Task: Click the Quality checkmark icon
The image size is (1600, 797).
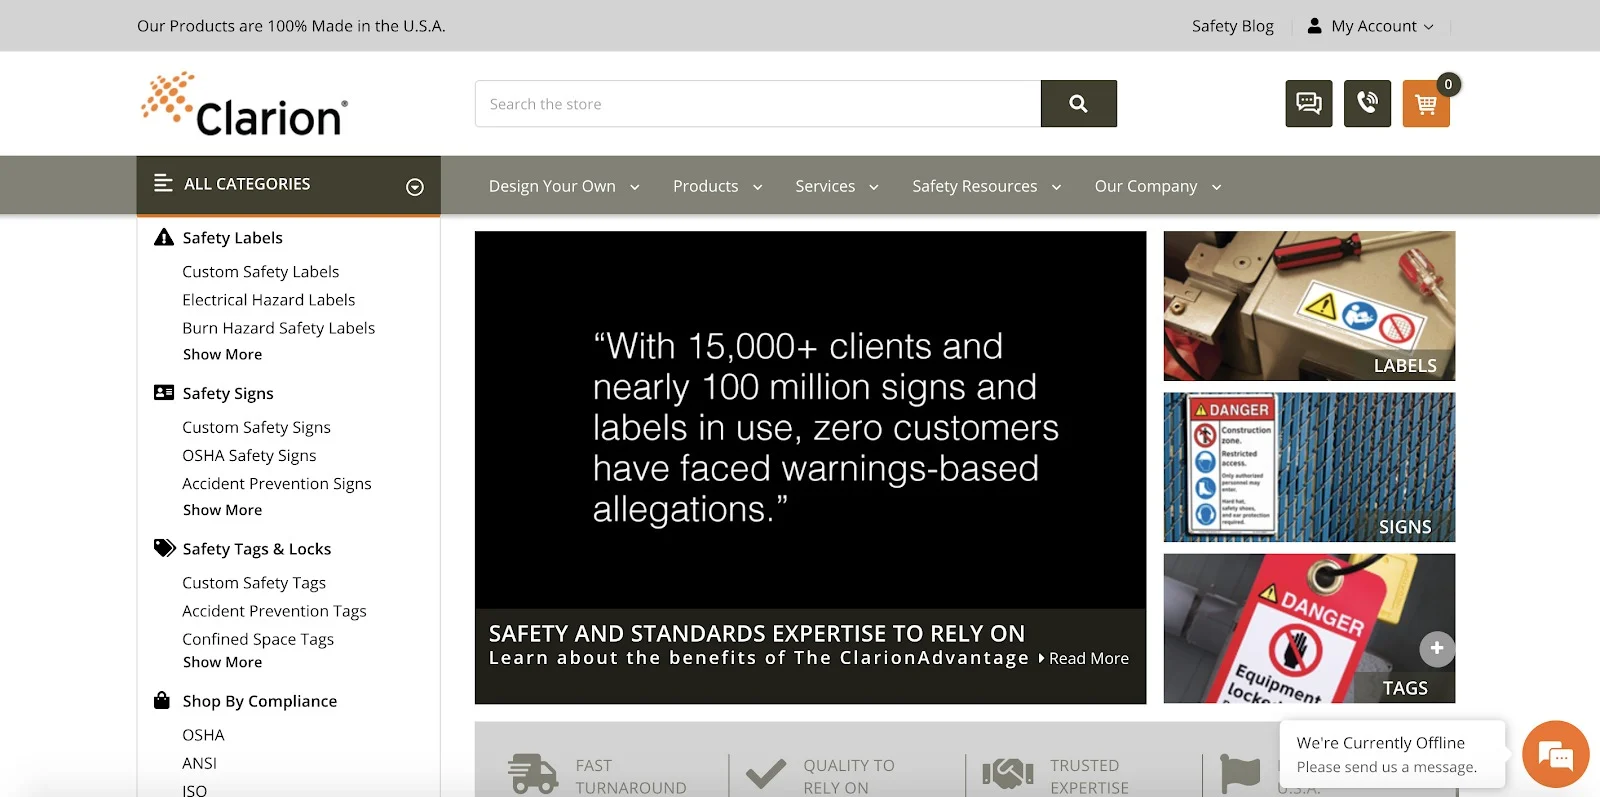Action: [x=766, y=774]
